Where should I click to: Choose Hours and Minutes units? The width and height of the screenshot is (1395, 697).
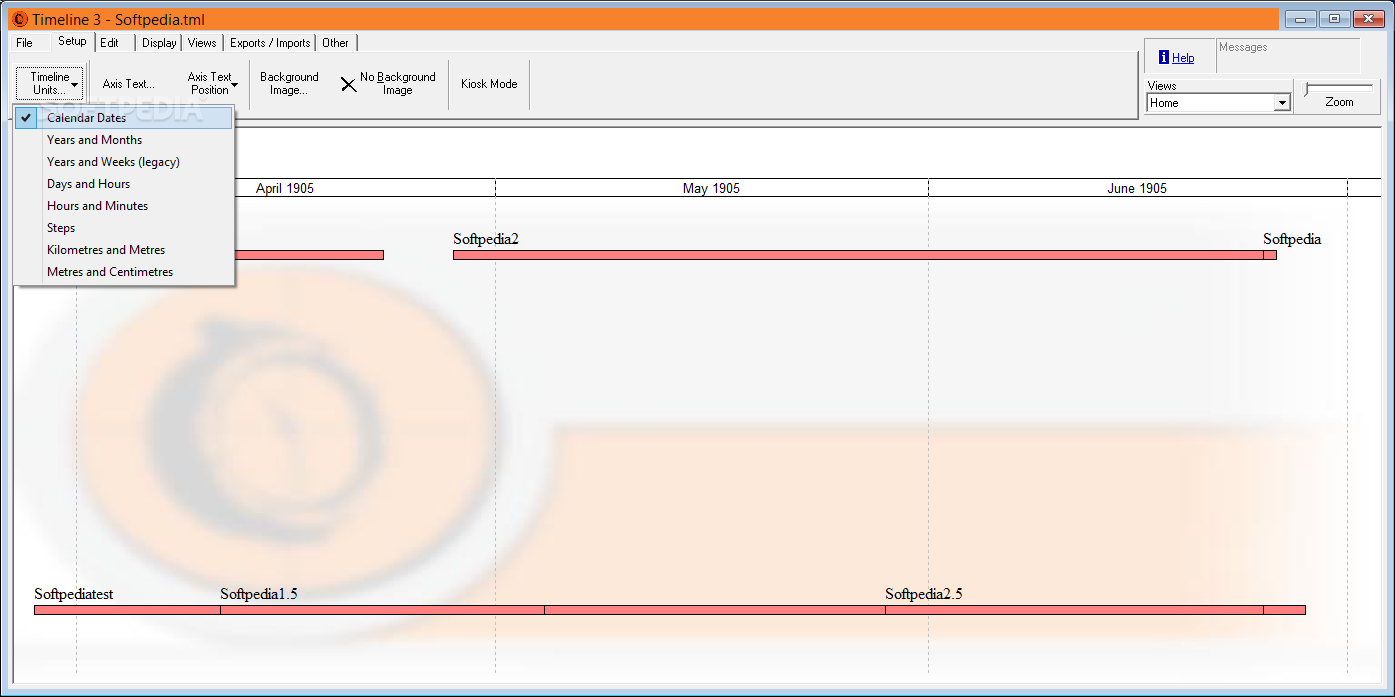124,206
